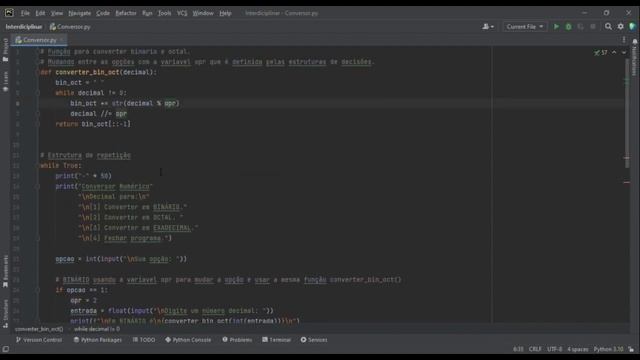Click the shield icon in the top toolbar
Screen dimensions: 640x360
pyautogui.click(x=632, y=27)
